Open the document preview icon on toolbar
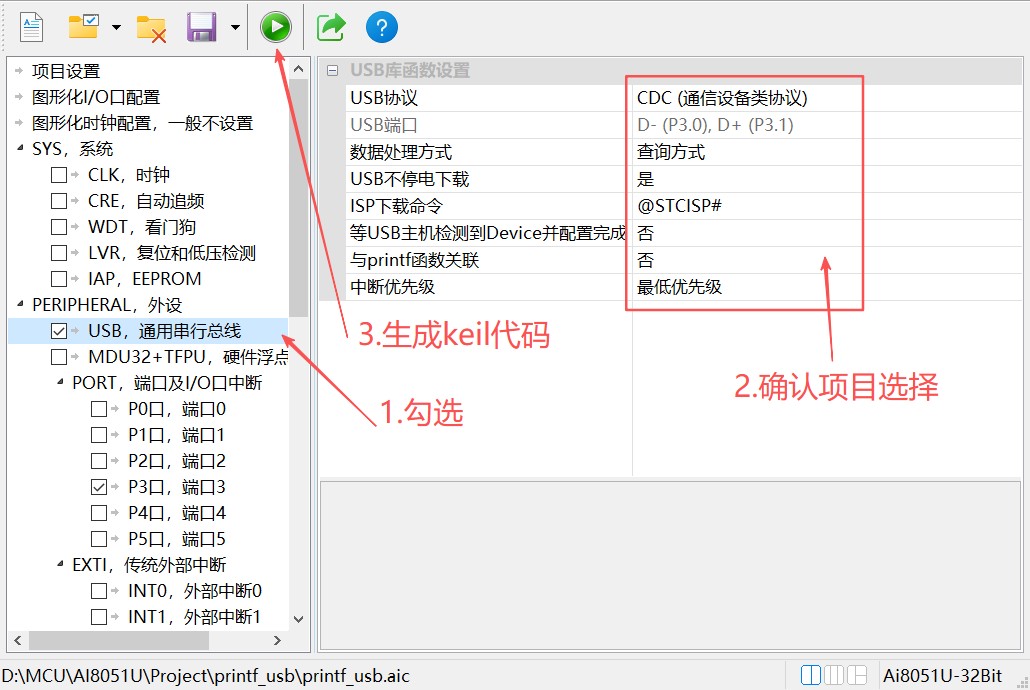The image size is (1030, 690). click(30, 27)
